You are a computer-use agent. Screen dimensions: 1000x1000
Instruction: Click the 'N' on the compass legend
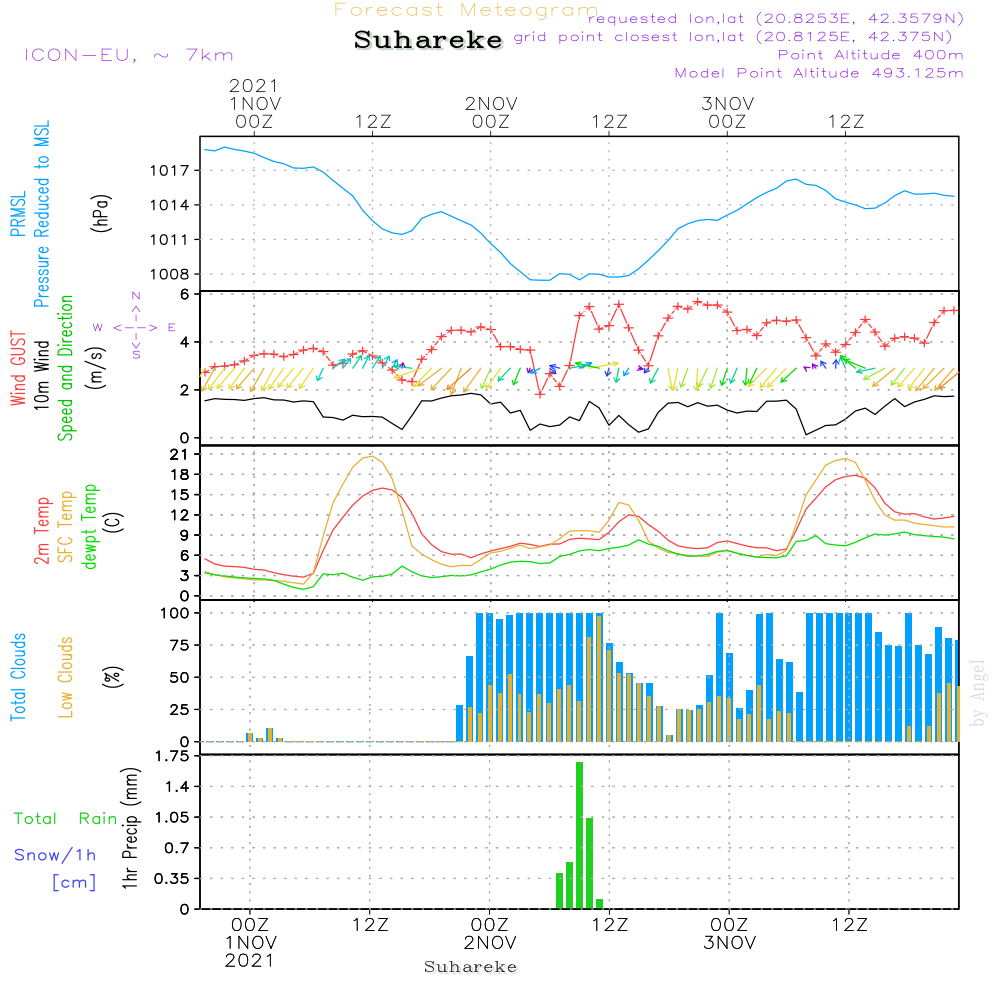(x=136, y=296)
